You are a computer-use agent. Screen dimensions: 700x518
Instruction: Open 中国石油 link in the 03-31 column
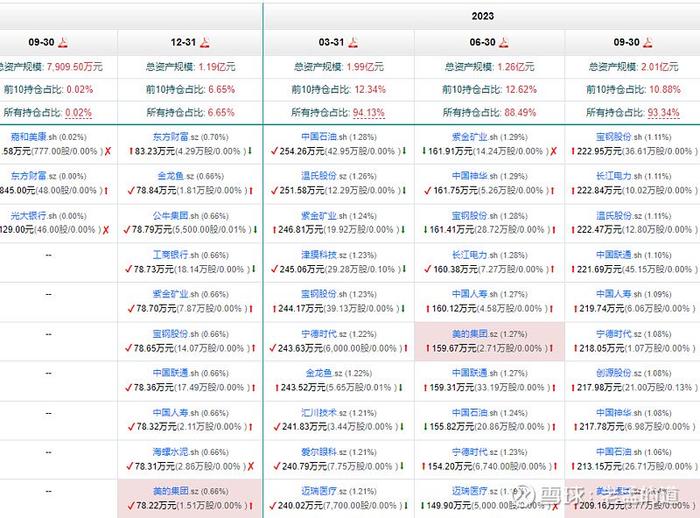coord(319,137)
